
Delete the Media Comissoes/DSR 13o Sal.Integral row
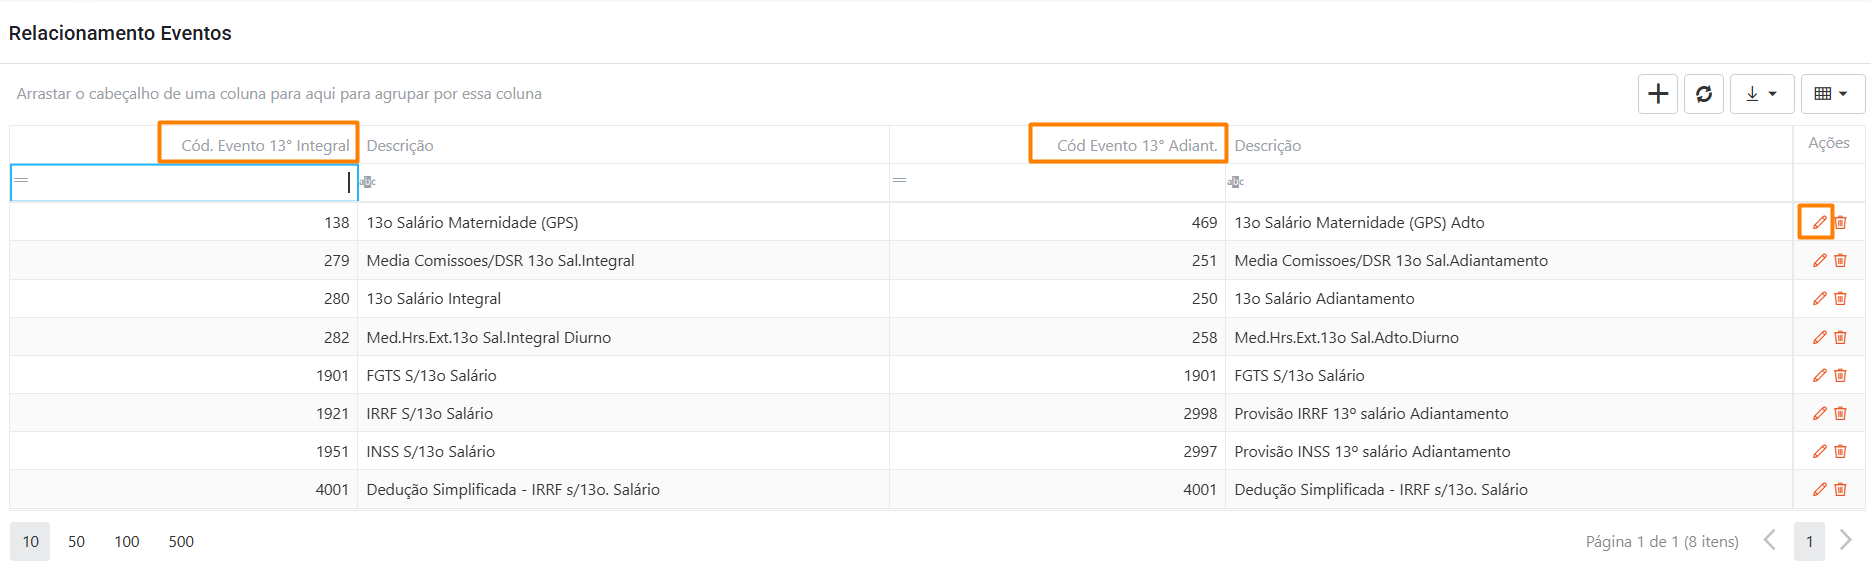(x=1840, y=260)
